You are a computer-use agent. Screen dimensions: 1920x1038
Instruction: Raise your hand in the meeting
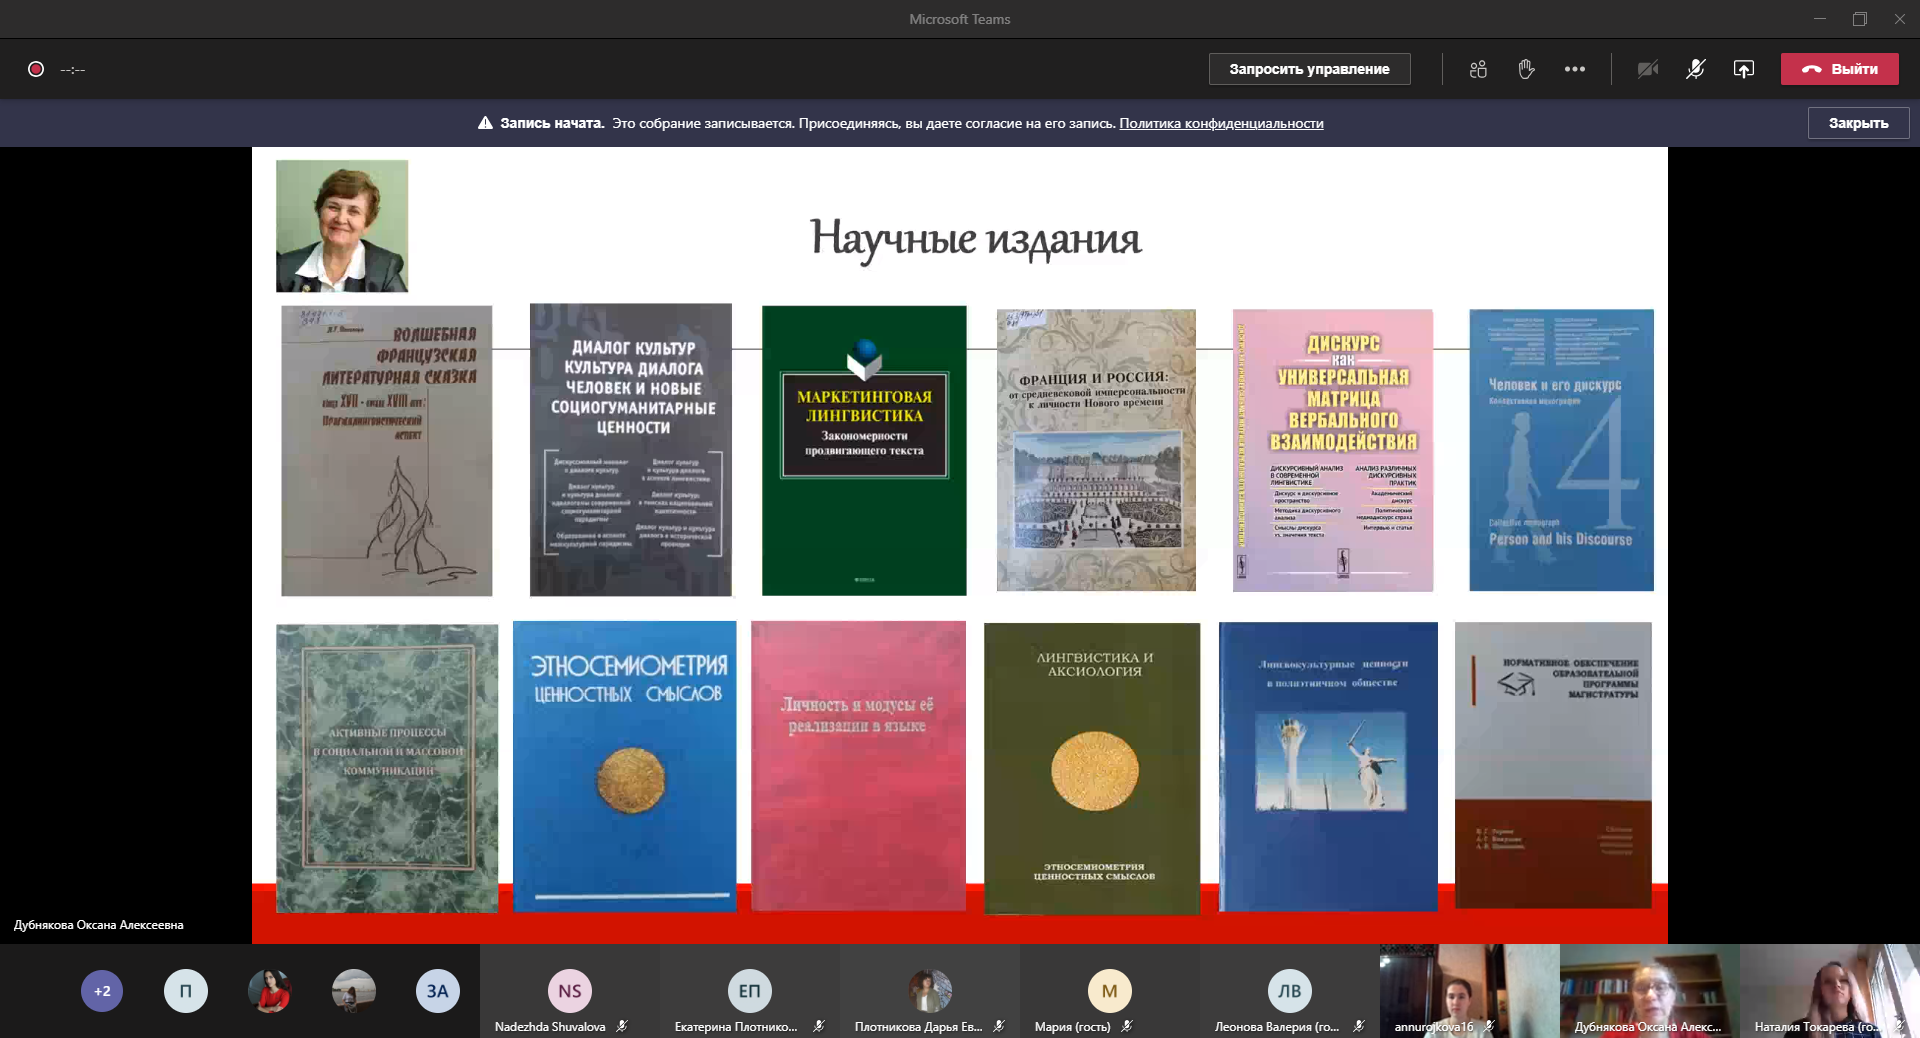pos(1526,69)
